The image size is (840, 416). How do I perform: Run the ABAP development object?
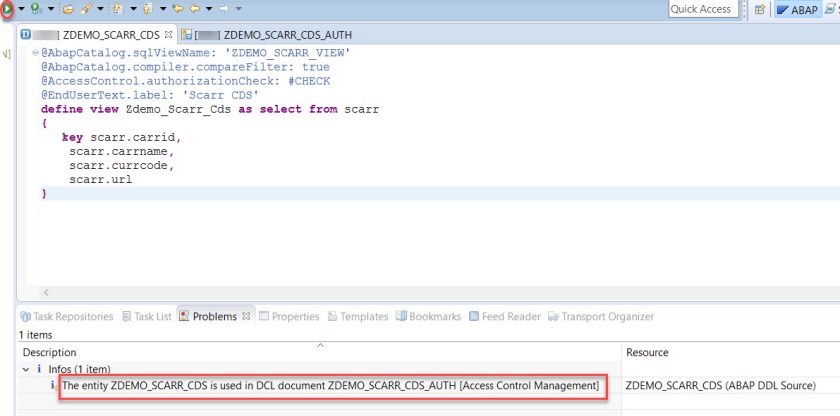7,9
